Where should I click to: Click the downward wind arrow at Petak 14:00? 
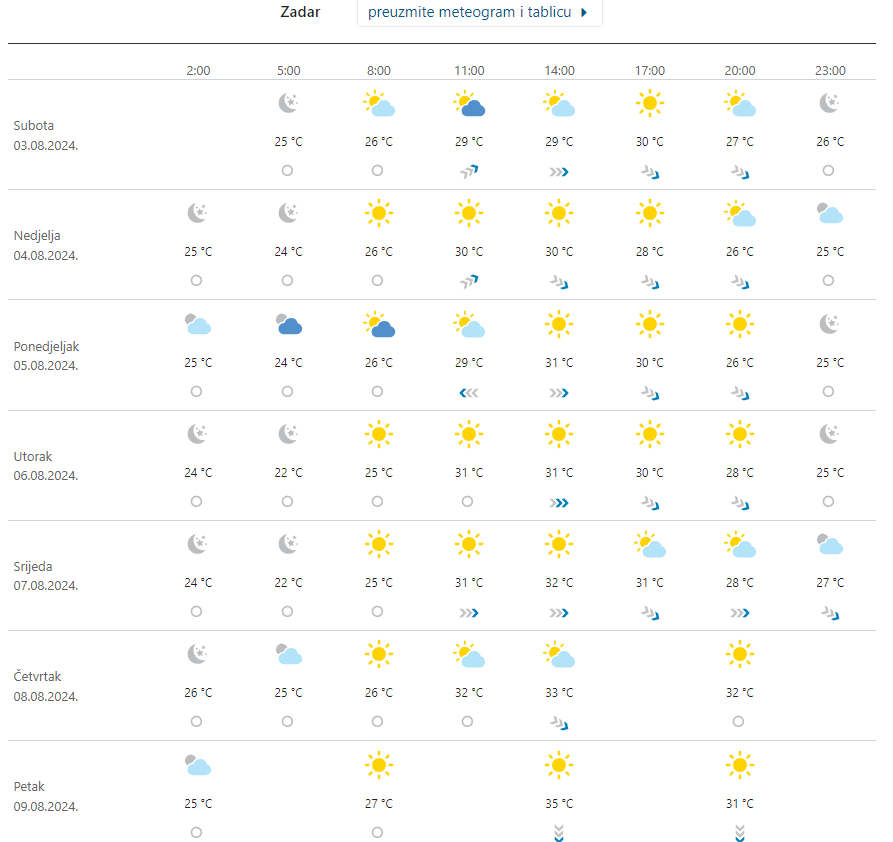[559, 833]
